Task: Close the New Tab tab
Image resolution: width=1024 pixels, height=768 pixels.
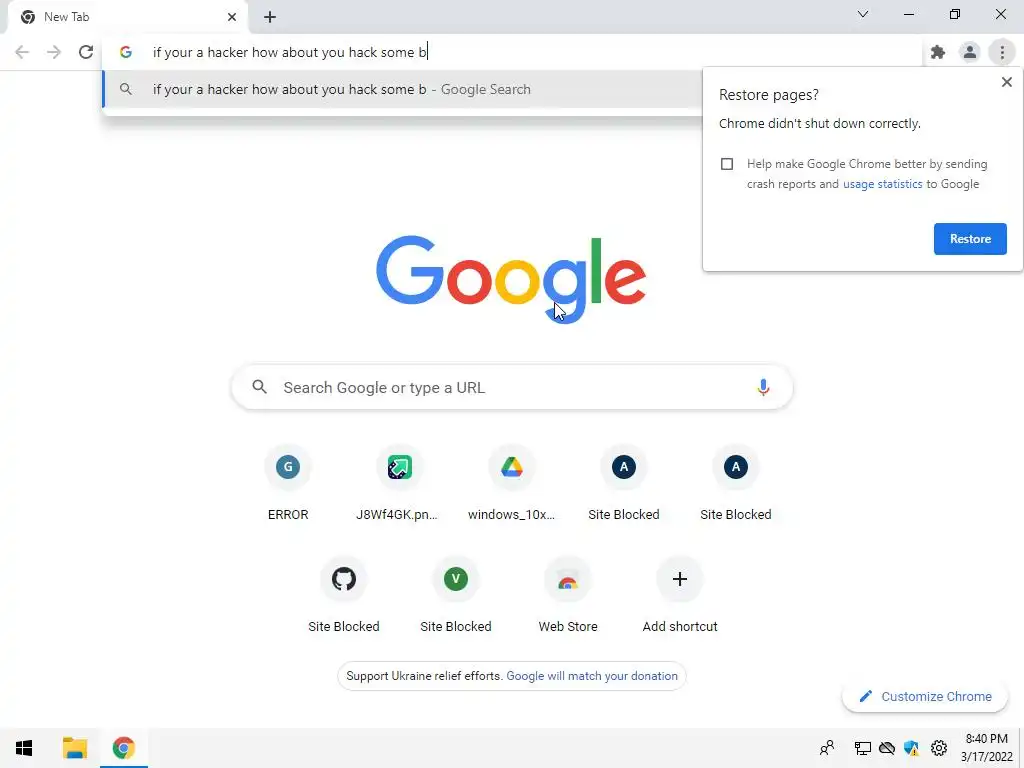Action: [x=232, y=17]
